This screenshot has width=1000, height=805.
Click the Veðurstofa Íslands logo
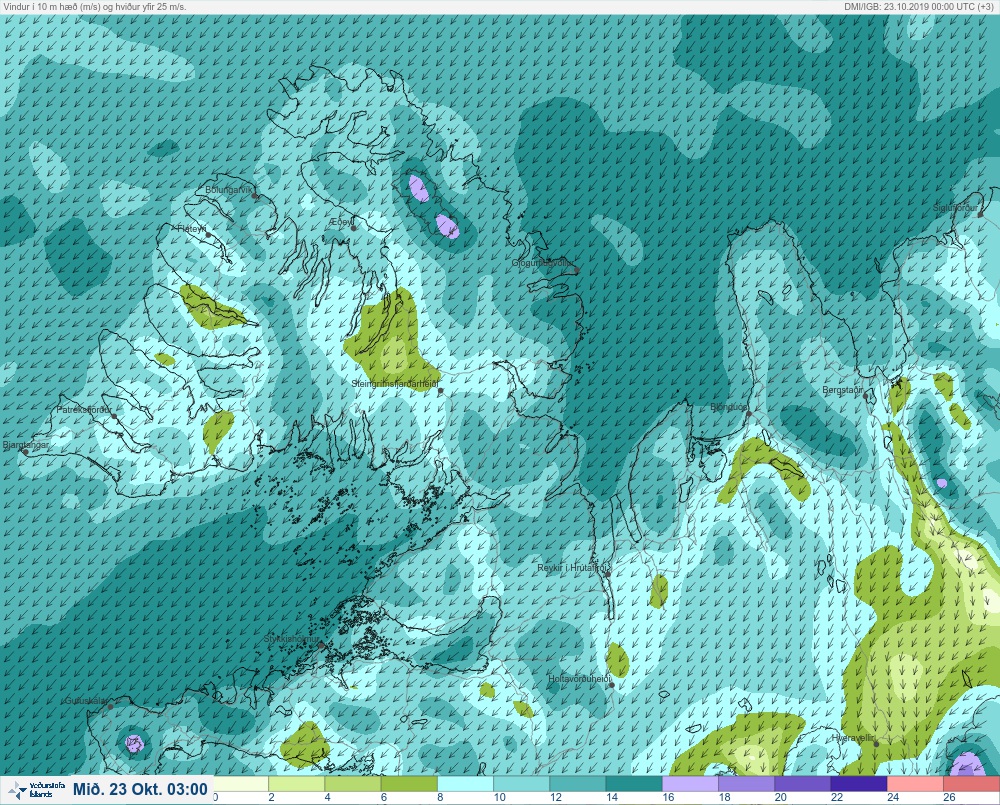(35, 790)
